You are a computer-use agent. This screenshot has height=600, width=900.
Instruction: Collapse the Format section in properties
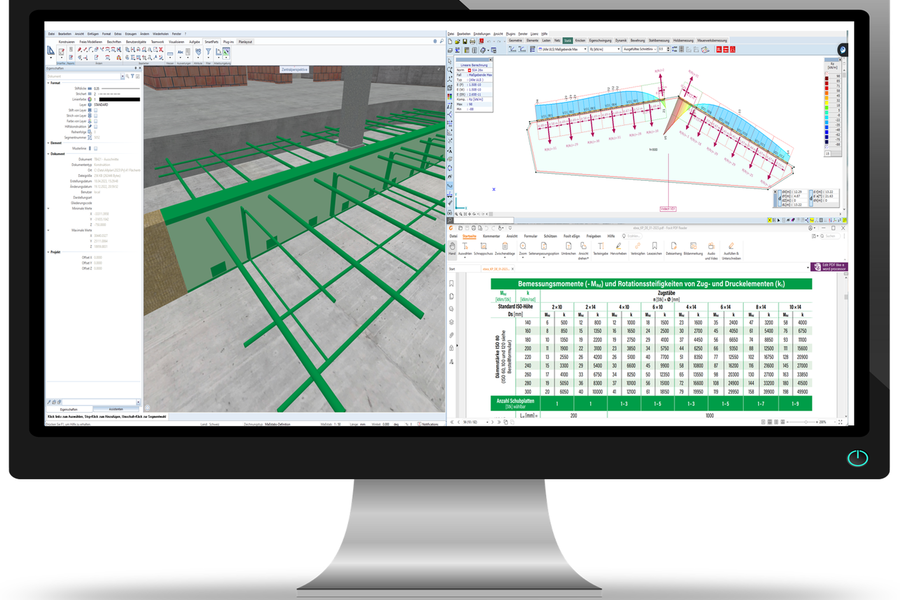(x=48, y=83)
